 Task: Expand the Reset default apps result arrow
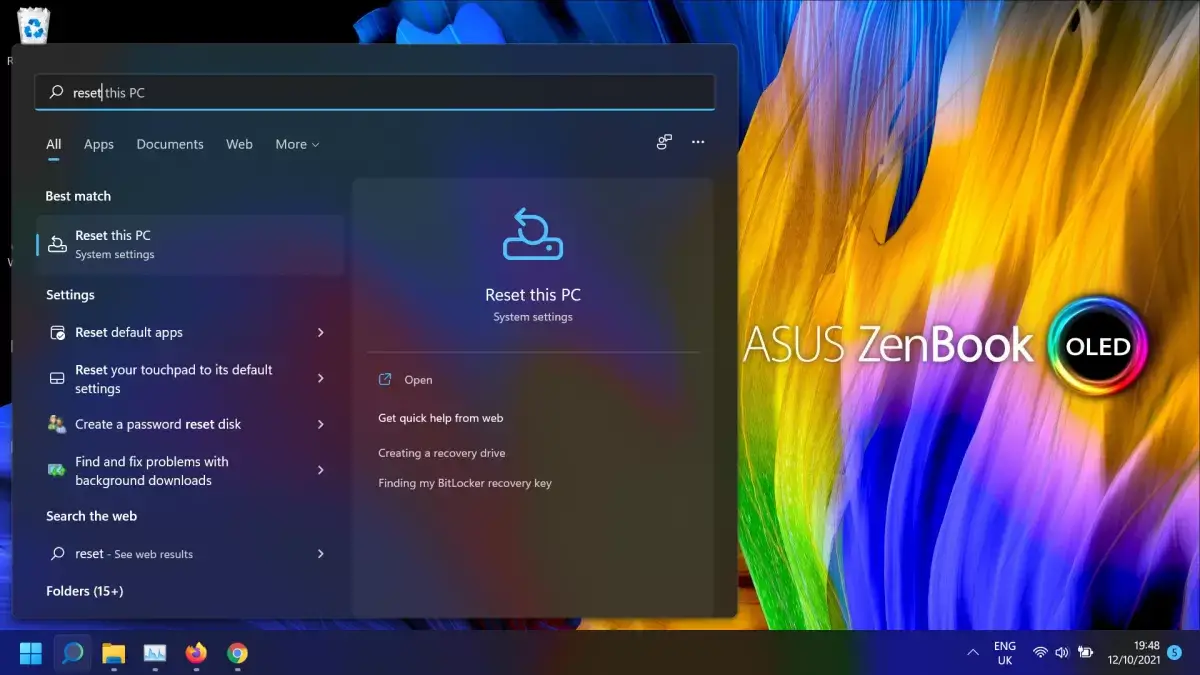[321, 332]
